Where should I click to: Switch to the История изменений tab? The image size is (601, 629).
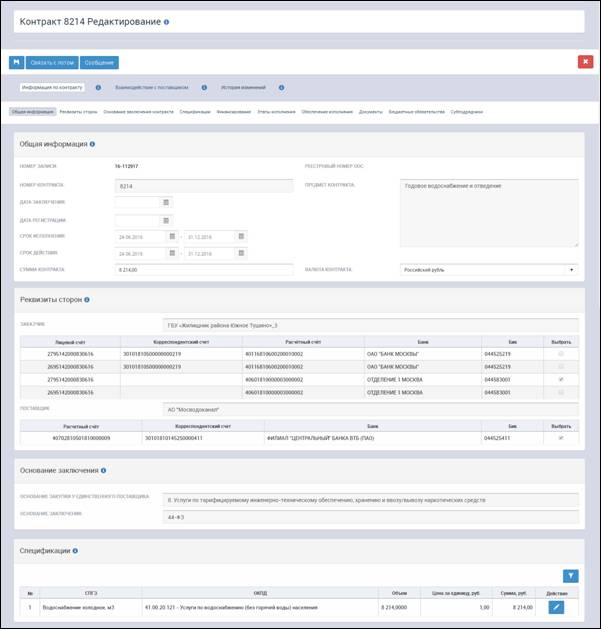coord(243,87)
